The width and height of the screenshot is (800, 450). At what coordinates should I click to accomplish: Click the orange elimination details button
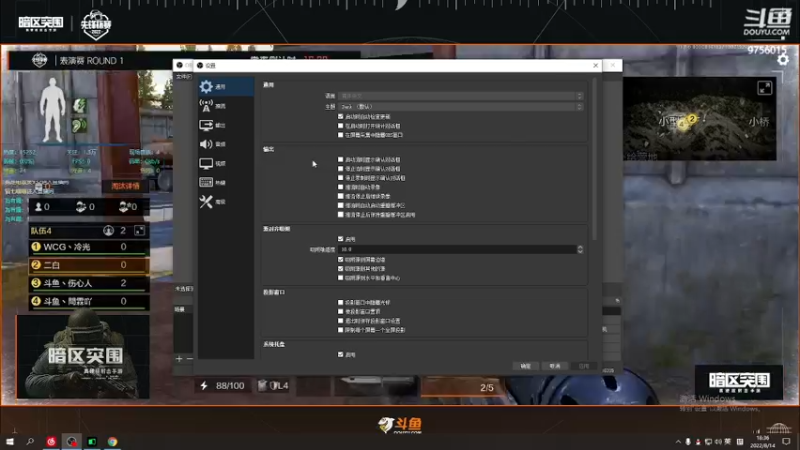(126, 186)
